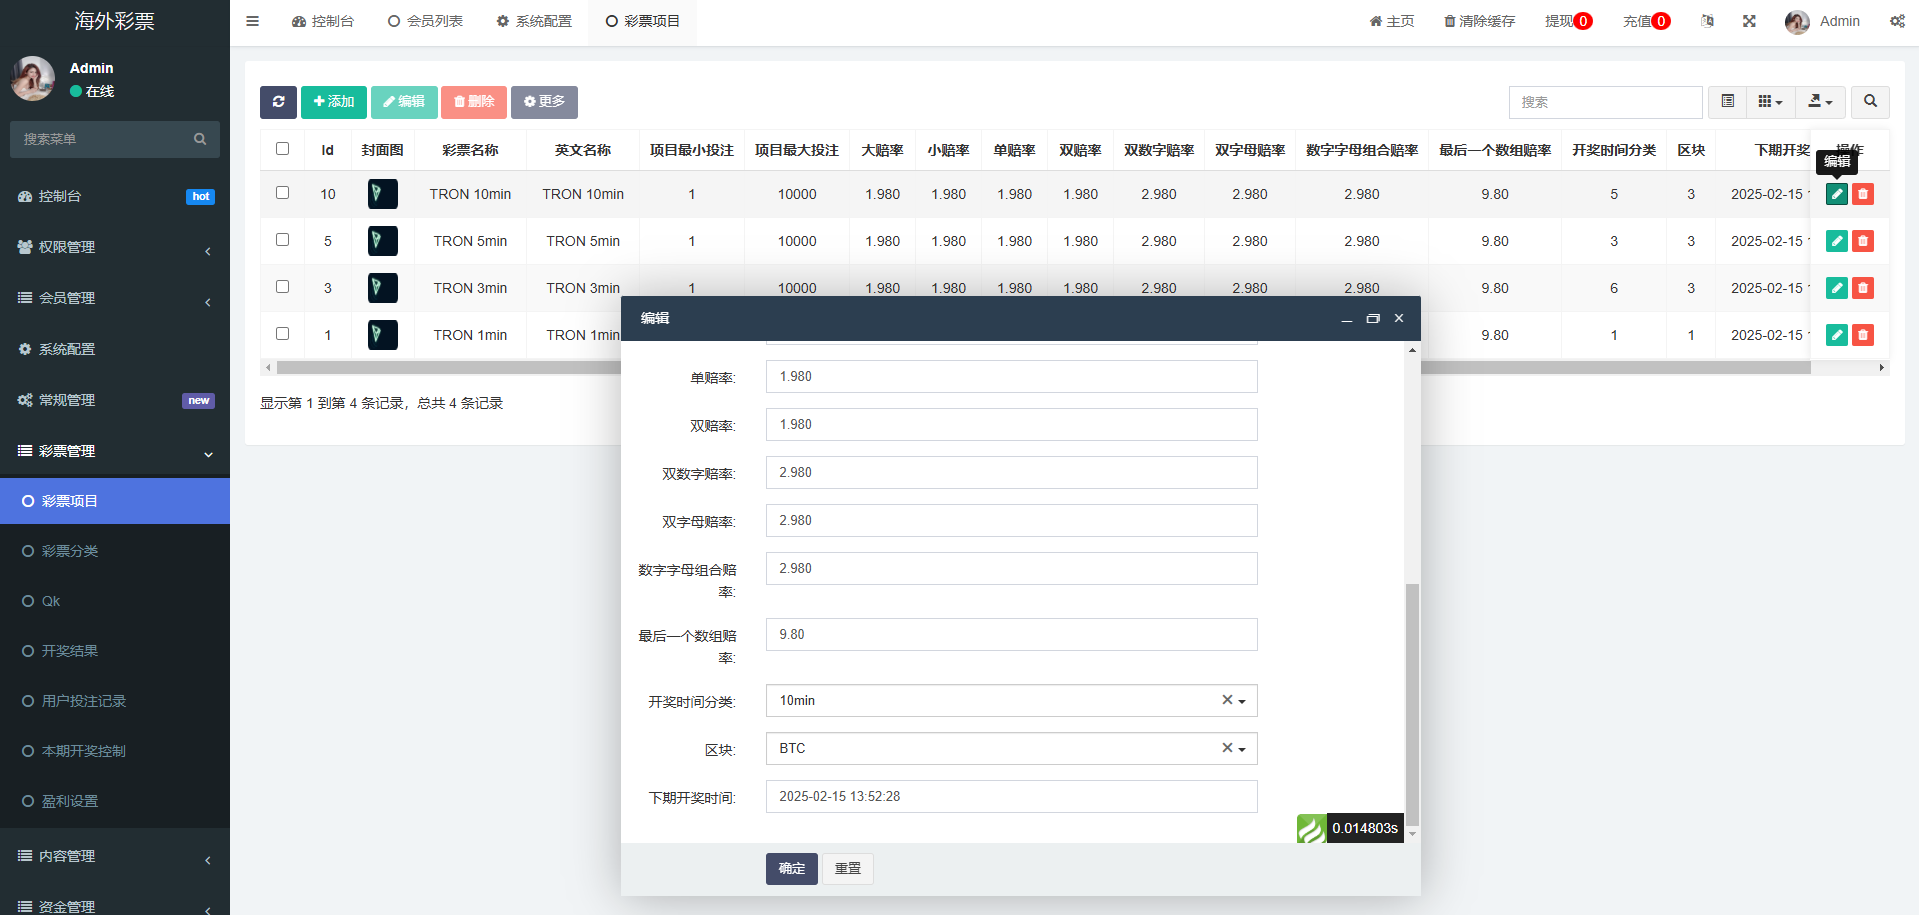
Task: Open the TRON 3min cover thumbnail
Action: click(382, 288)
